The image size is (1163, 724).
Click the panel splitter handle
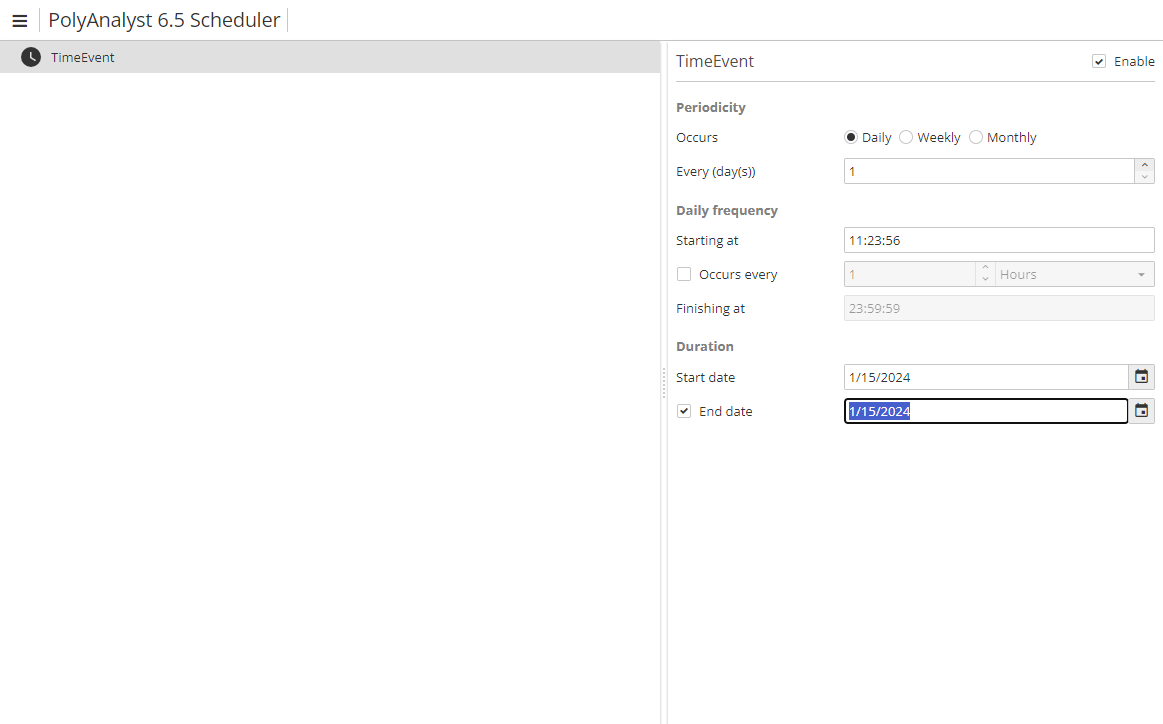pyautogui.click(x=663, y=382)
